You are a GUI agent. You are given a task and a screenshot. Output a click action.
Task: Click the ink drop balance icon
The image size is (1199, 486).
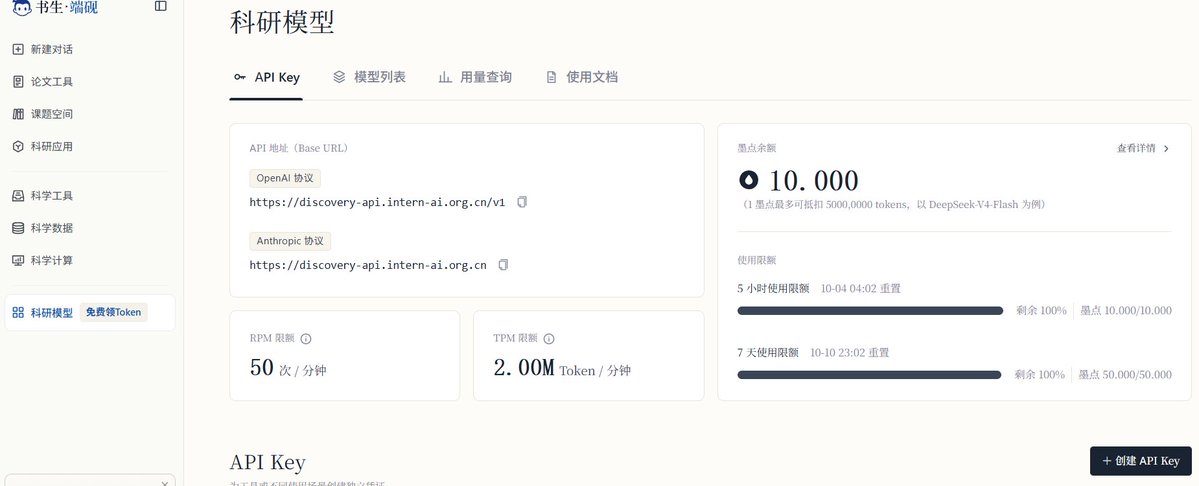(749, 180)
